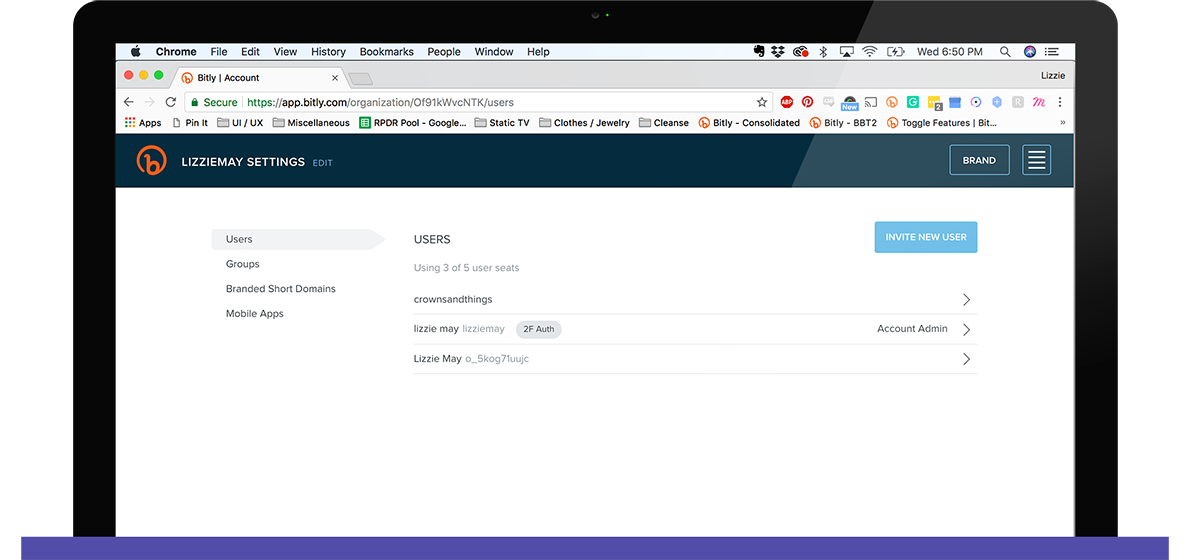Open the hamburger menu in Bitly header
The width and height of the screenshot is (1200, 560).
pos(1037,160)
